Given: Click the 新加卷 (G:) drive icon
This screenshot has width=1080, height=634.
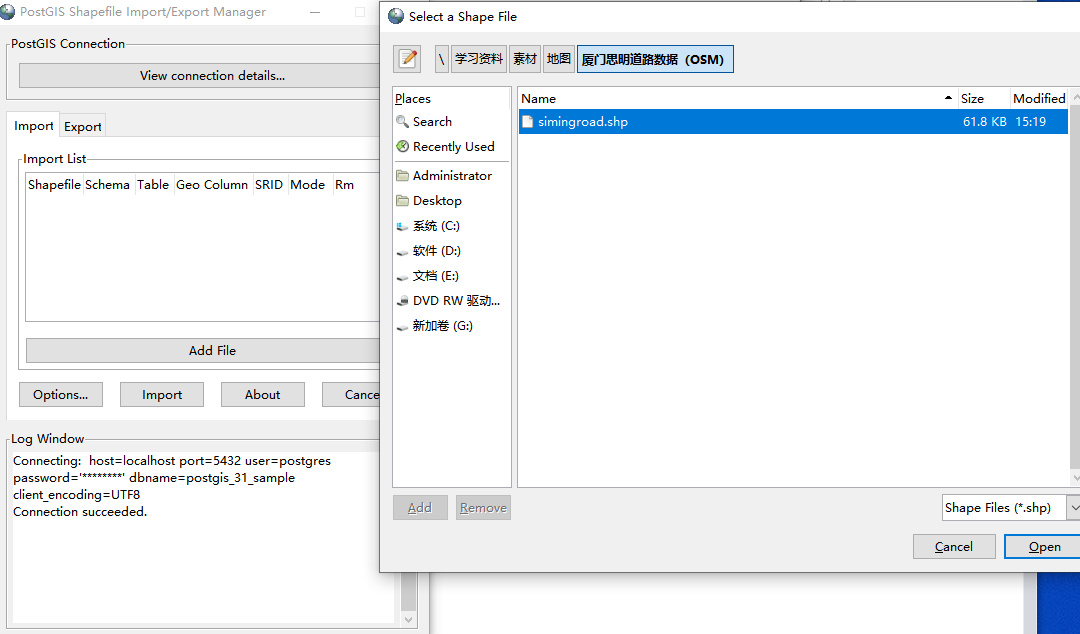Looking at the screenshot, I should tap(402, 327).
